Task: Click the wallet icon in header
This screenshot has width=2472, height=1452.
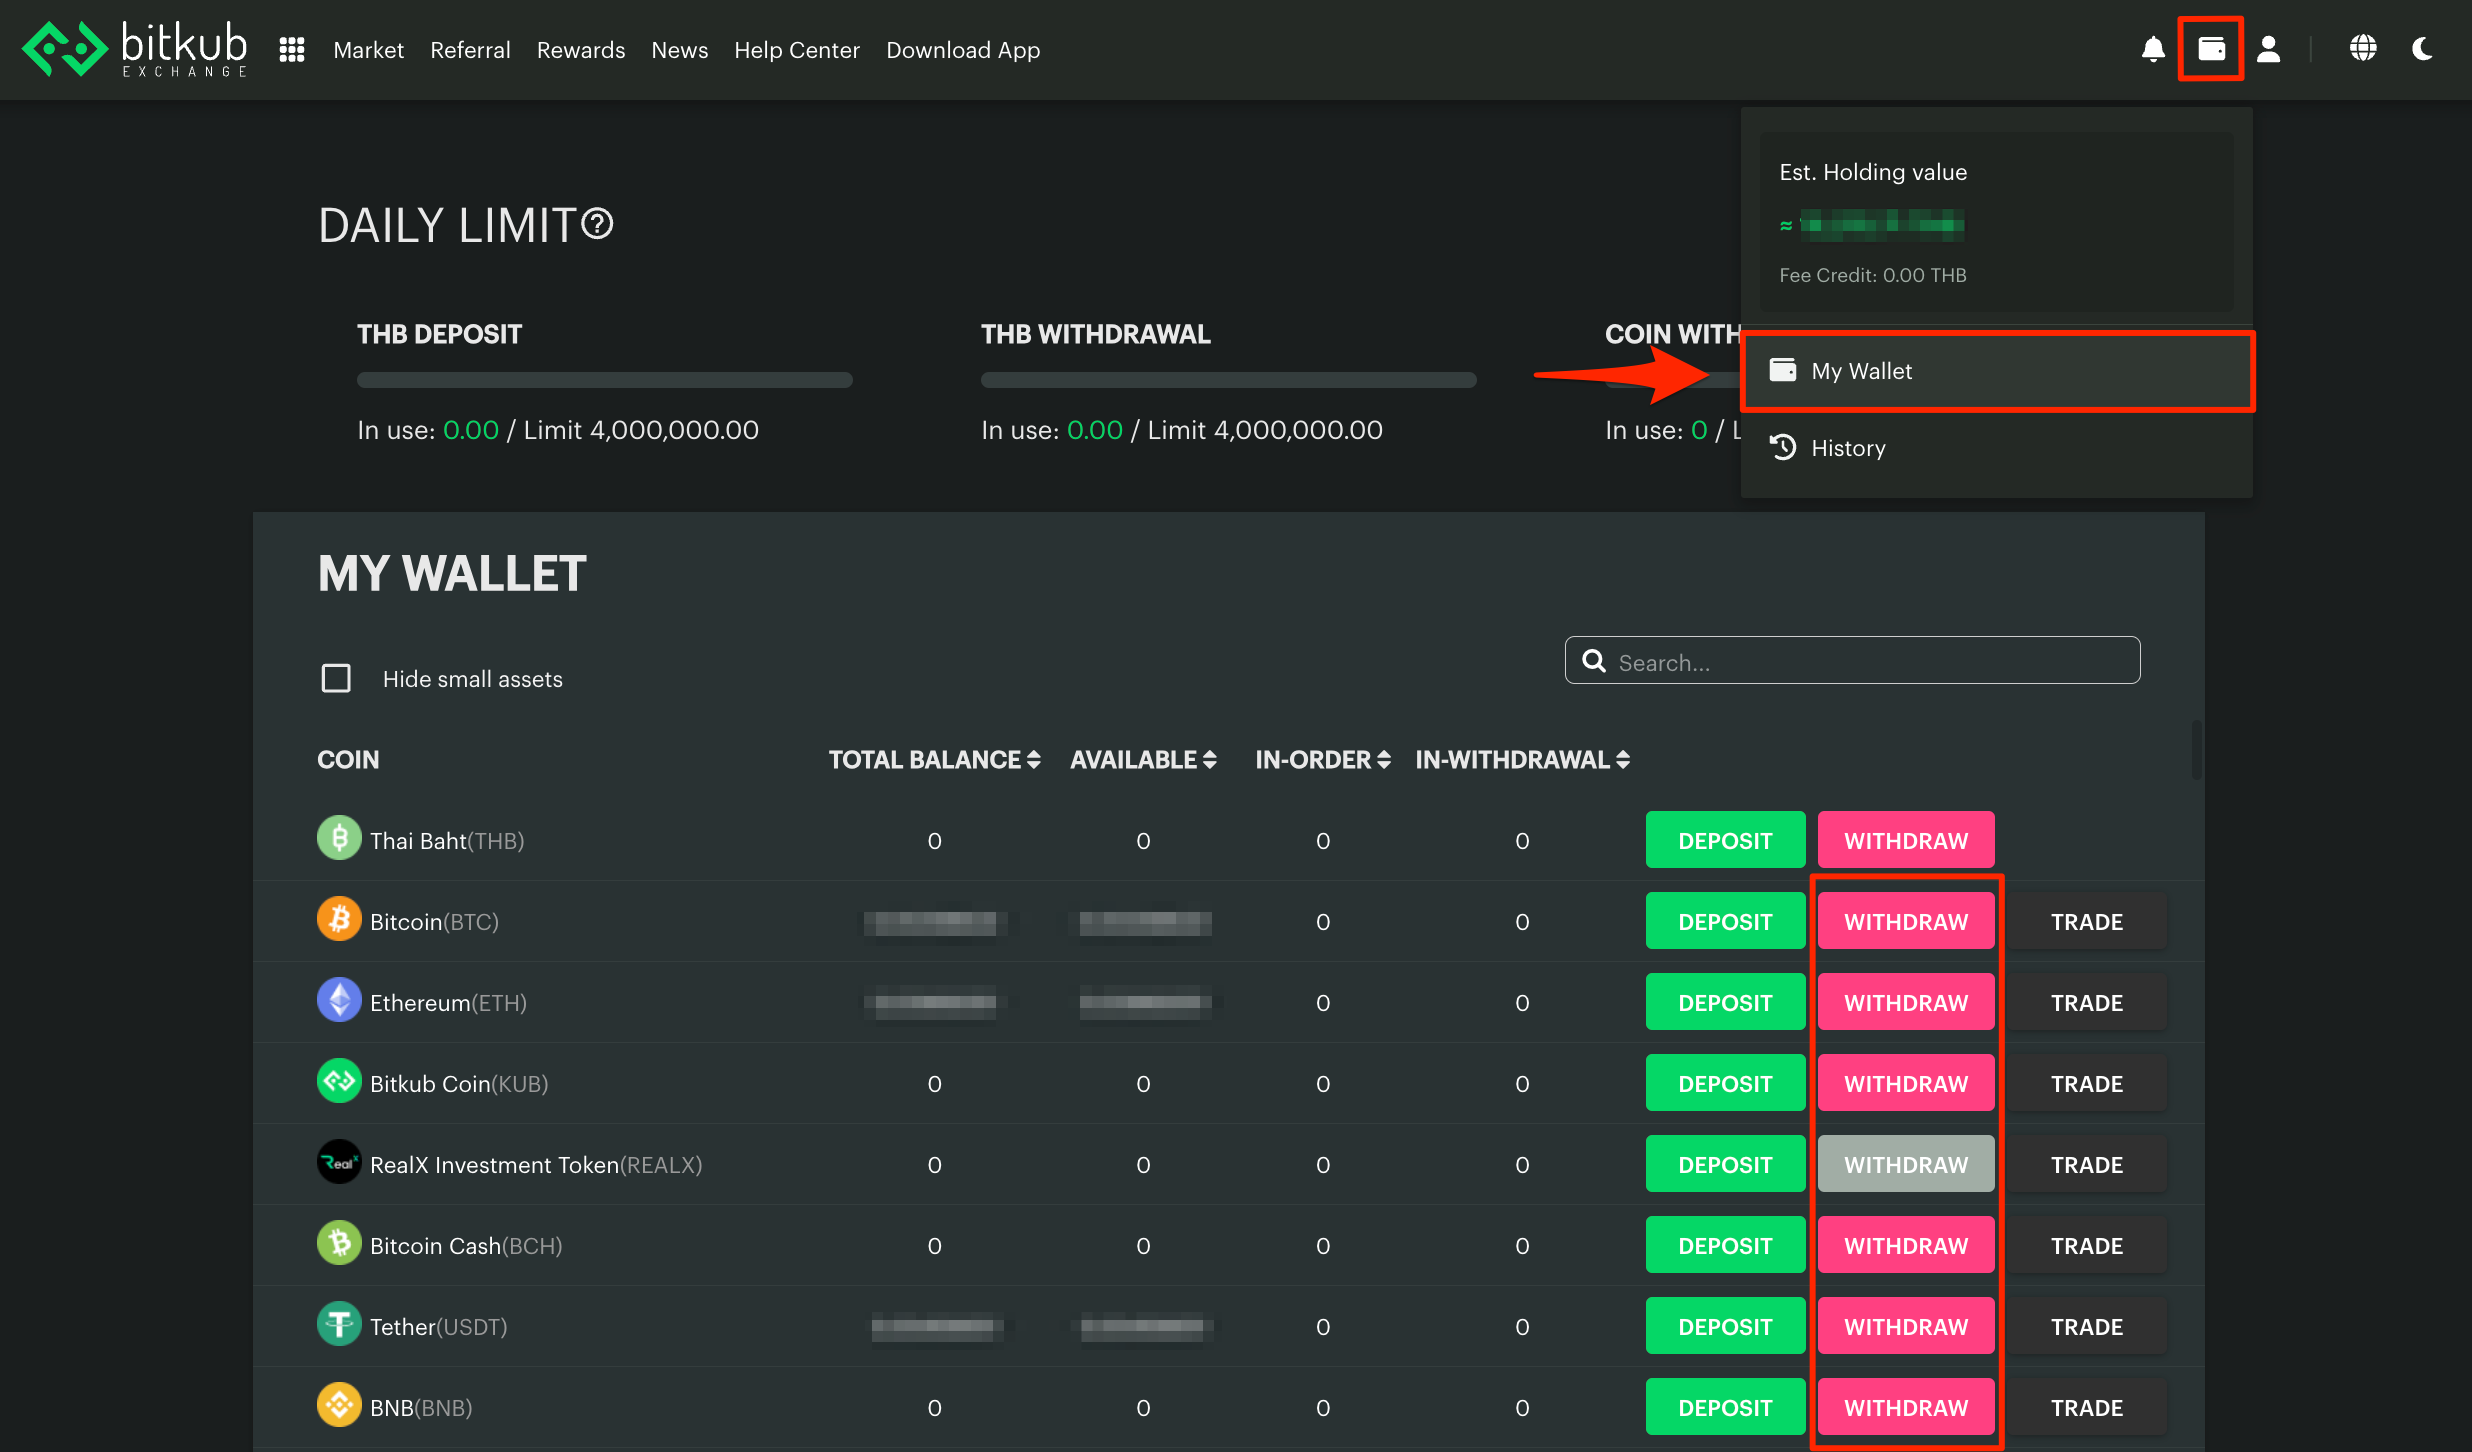Action: pos(2211,48)
